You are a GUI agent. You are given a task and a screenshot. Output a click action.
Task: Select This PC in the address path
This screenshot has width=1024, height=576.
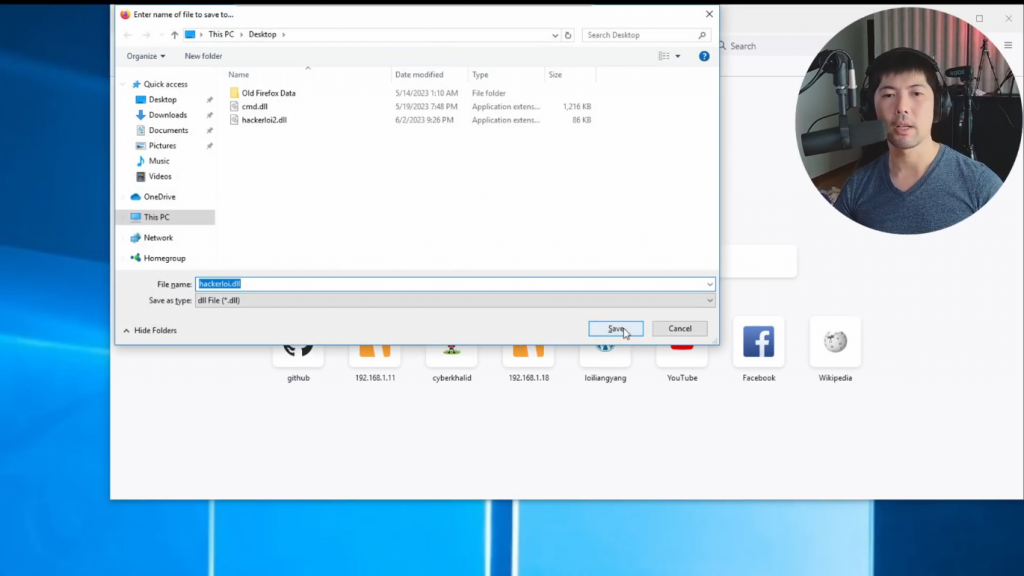click(x=221, y=35)
